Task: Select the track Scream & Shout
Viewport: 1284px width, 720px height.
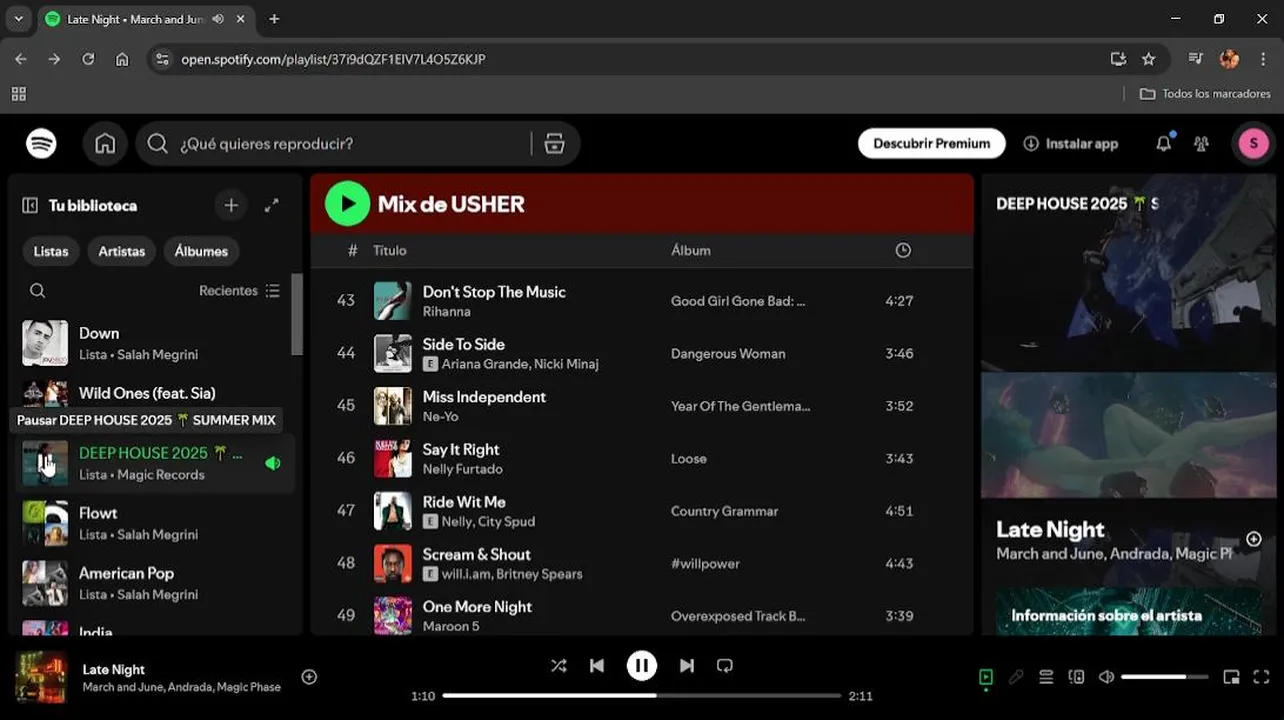Action: (x=477, y=555)
